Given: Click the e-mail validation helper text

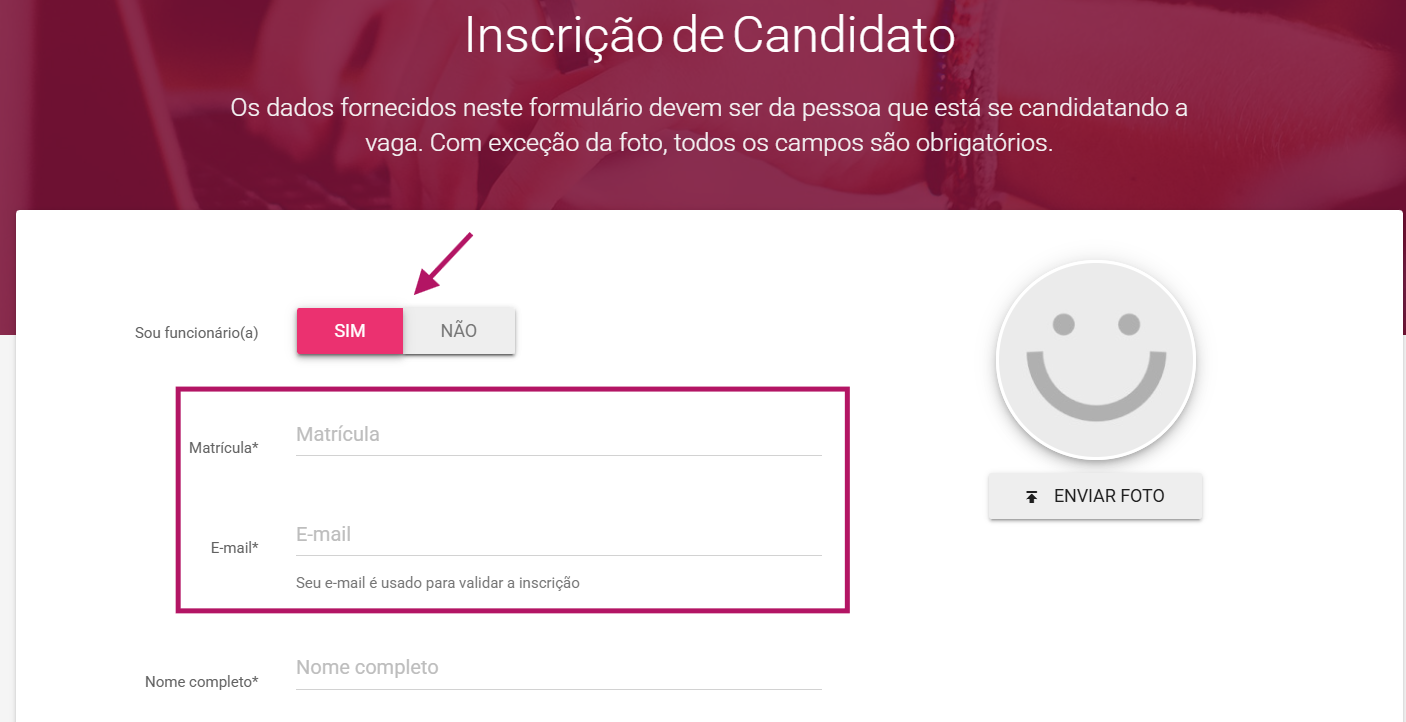Looking at the screenshot, I should (x=438, y=582).
